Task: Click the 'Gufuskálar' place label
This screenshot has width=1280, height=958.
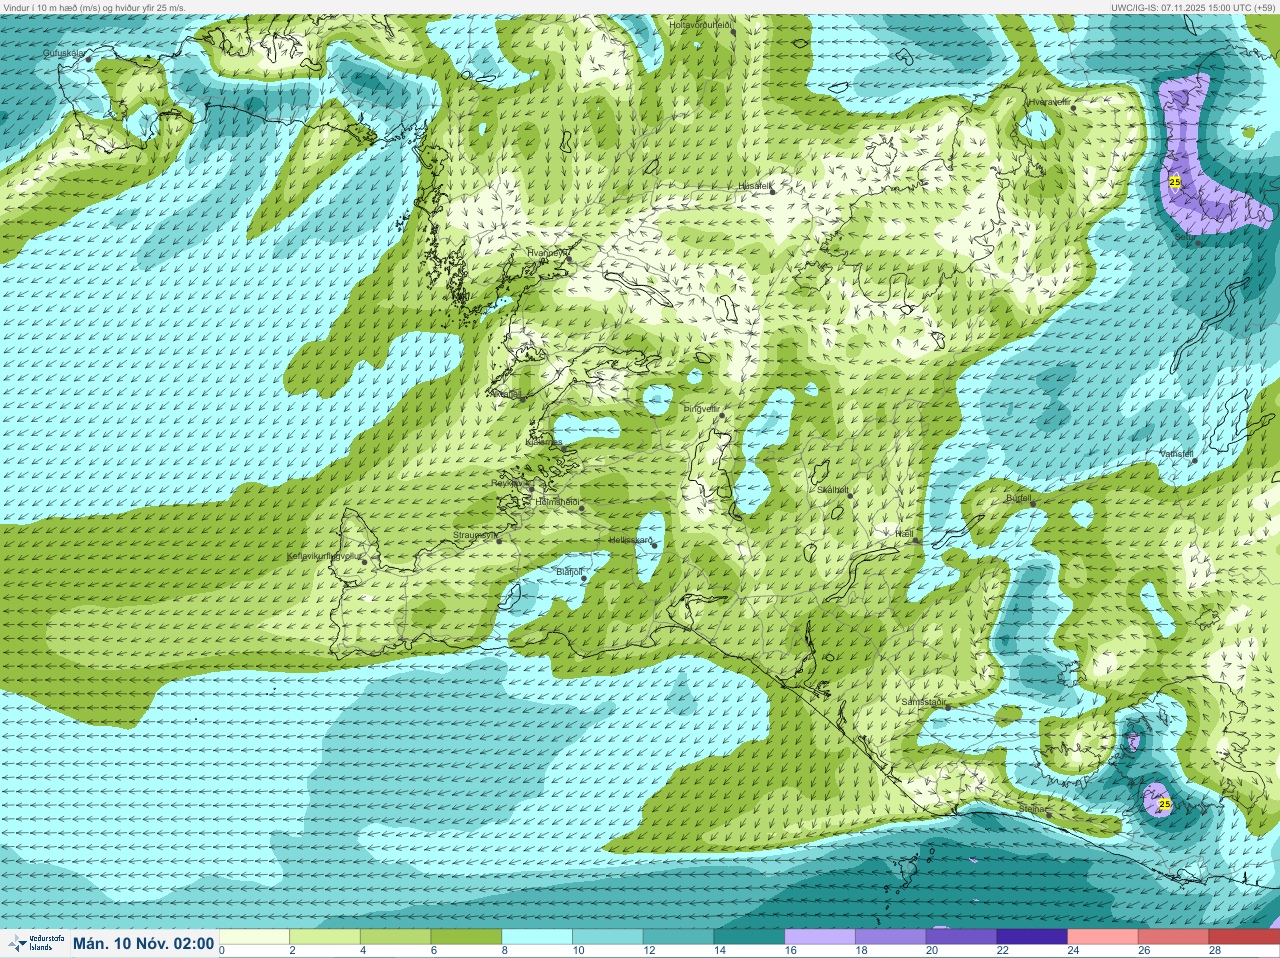Action: click(65, 53)
